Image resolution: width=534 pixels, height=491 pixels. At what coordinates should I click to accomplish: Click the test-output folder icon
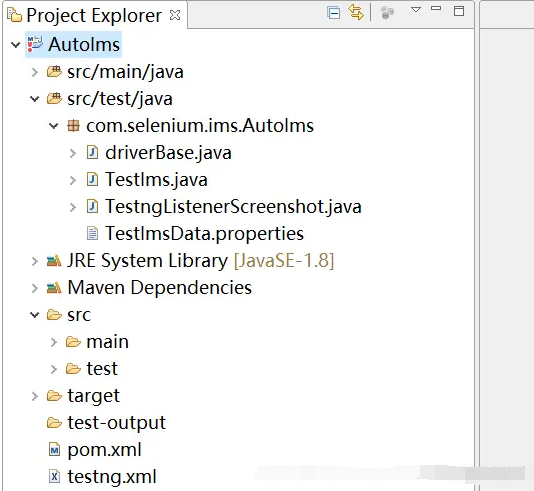click(54, 423)
